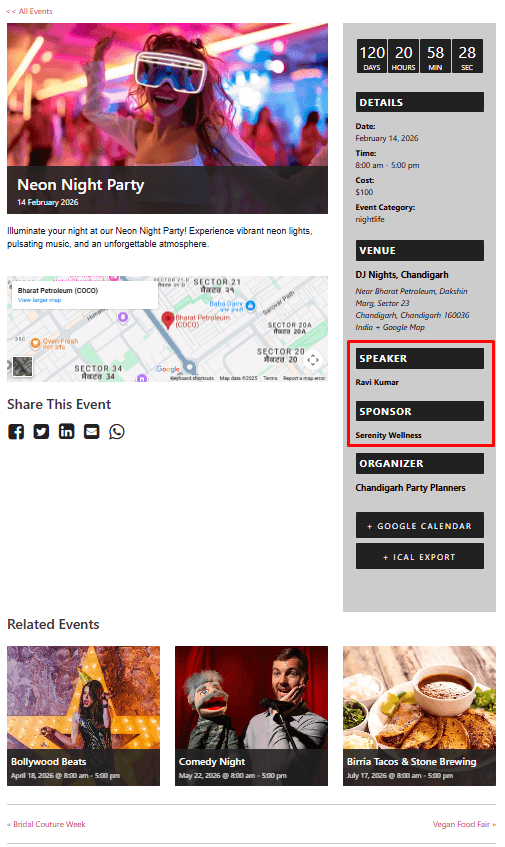Image resolution: width=505 pixels, height=847 pixels.
Task: Open sponsor Serenity Wellness
Action: (x=388, y=435)
